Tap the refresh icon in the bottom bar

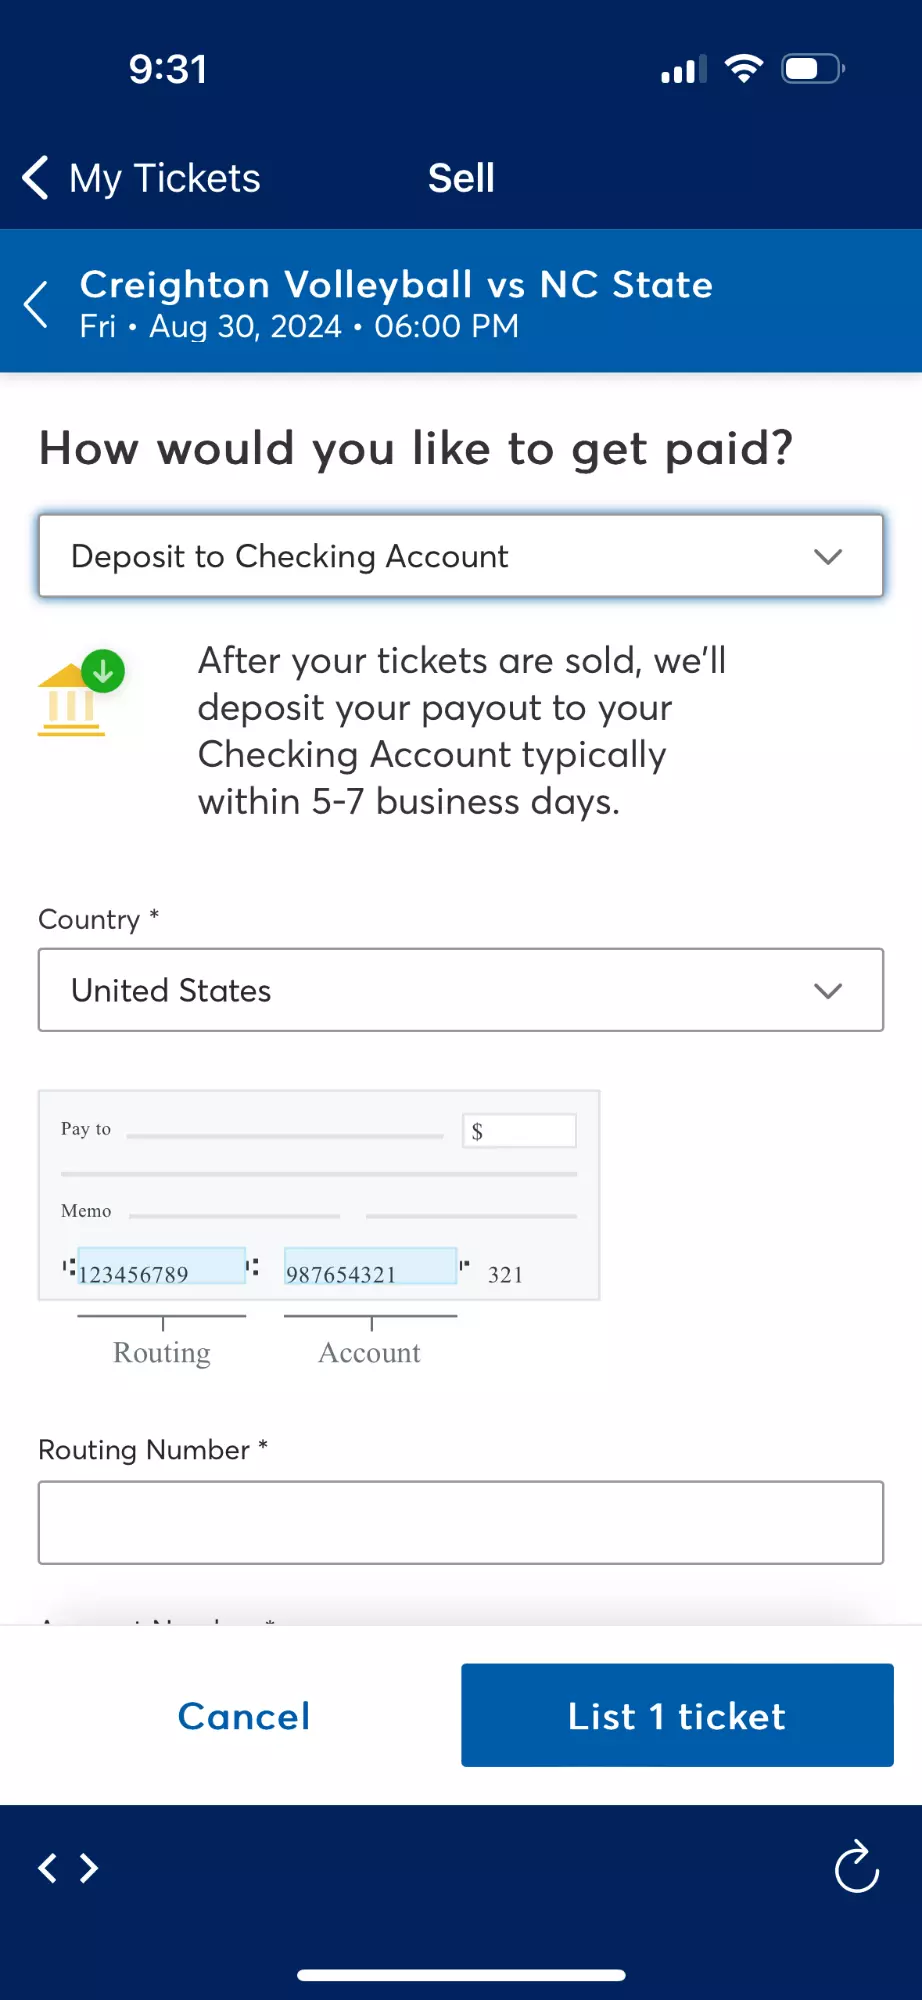(x=856, y=1868)
